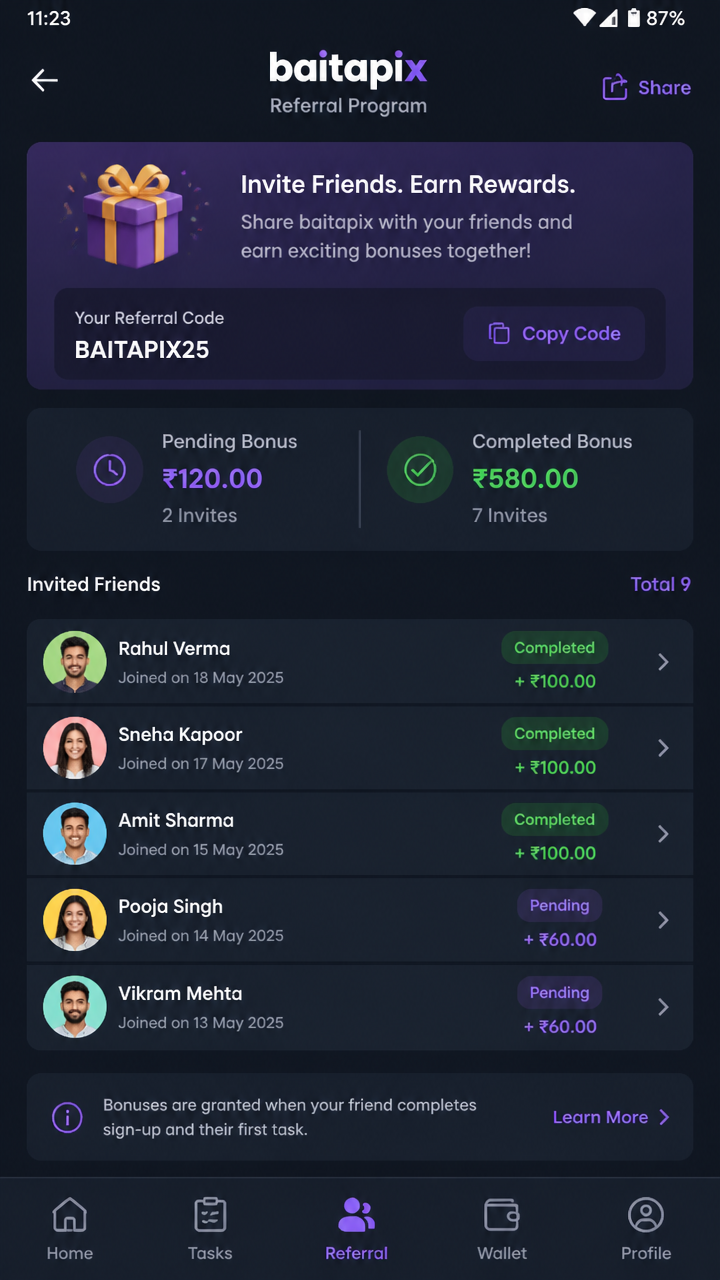720x1280 pixels.
Task: Click Rahul Verma's Completed status badge
Action: coord(554,648)
